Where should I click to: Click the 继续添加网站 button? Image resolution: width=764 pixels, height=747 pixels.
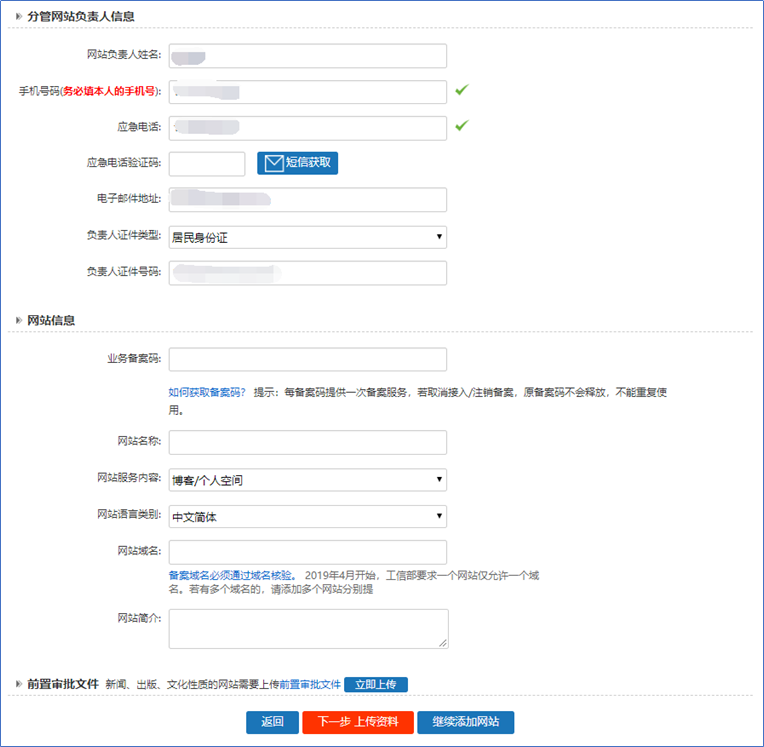[x=465, y=722]
